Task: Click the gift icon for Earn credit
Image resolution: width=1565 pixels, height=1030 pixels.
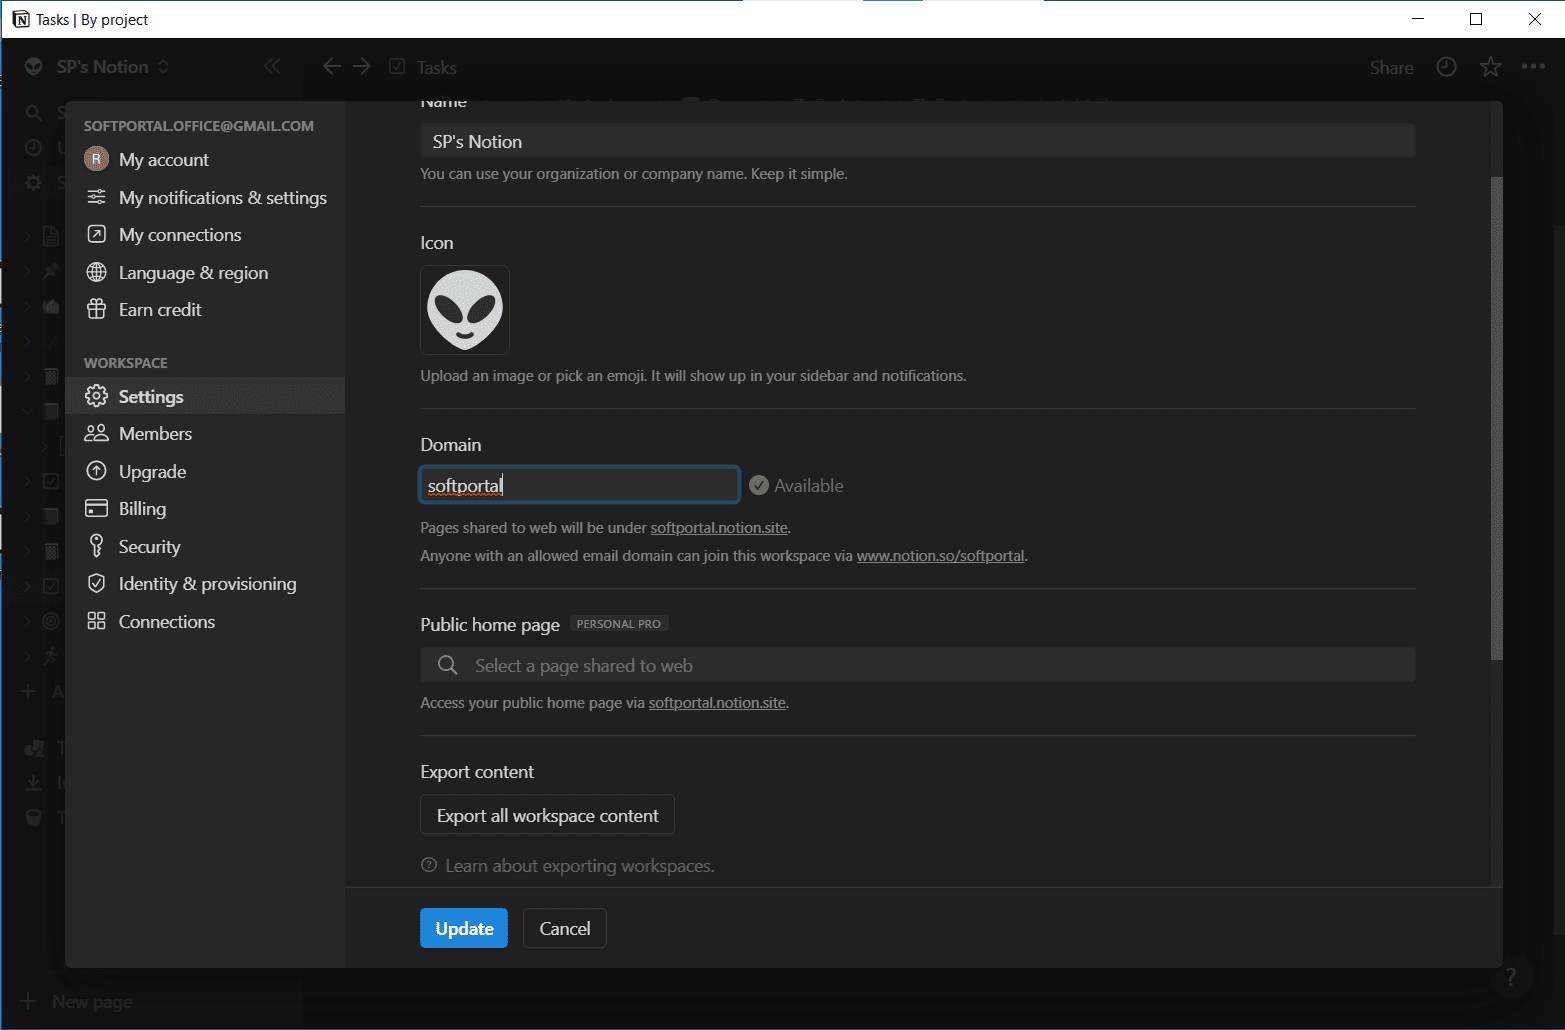Action: click(96, 310)
